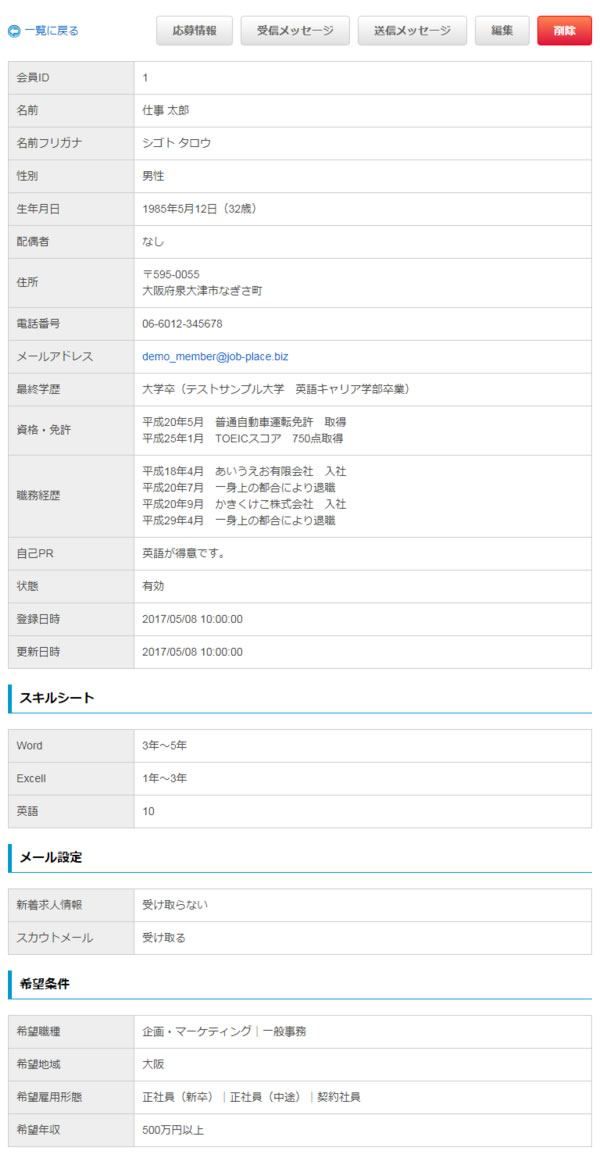Select the furigana value シゴト タロウ
Screen dimensions: 600x1155
pos(177,143)
